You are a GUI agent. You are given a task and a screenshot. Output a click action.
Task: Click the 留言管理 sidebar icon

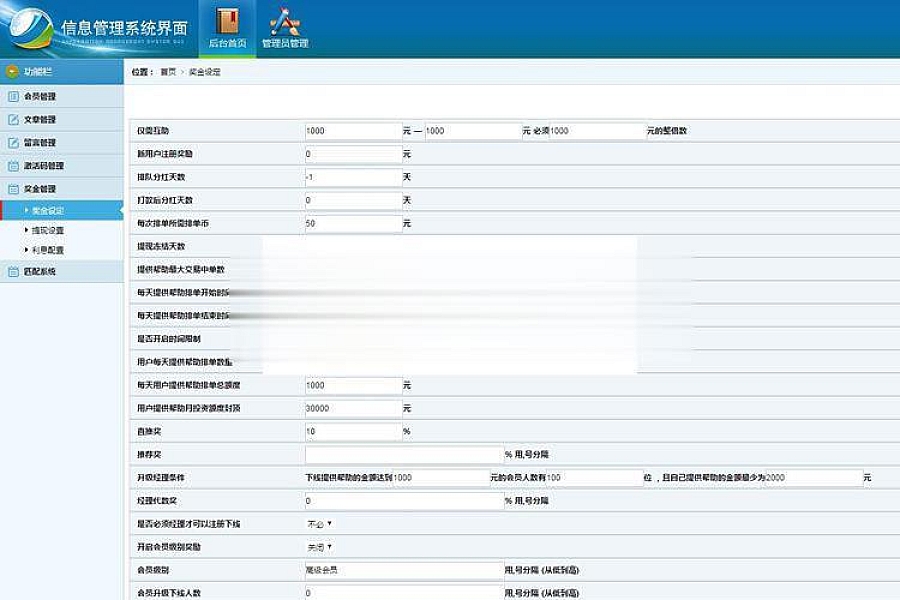tap(14, 143)
